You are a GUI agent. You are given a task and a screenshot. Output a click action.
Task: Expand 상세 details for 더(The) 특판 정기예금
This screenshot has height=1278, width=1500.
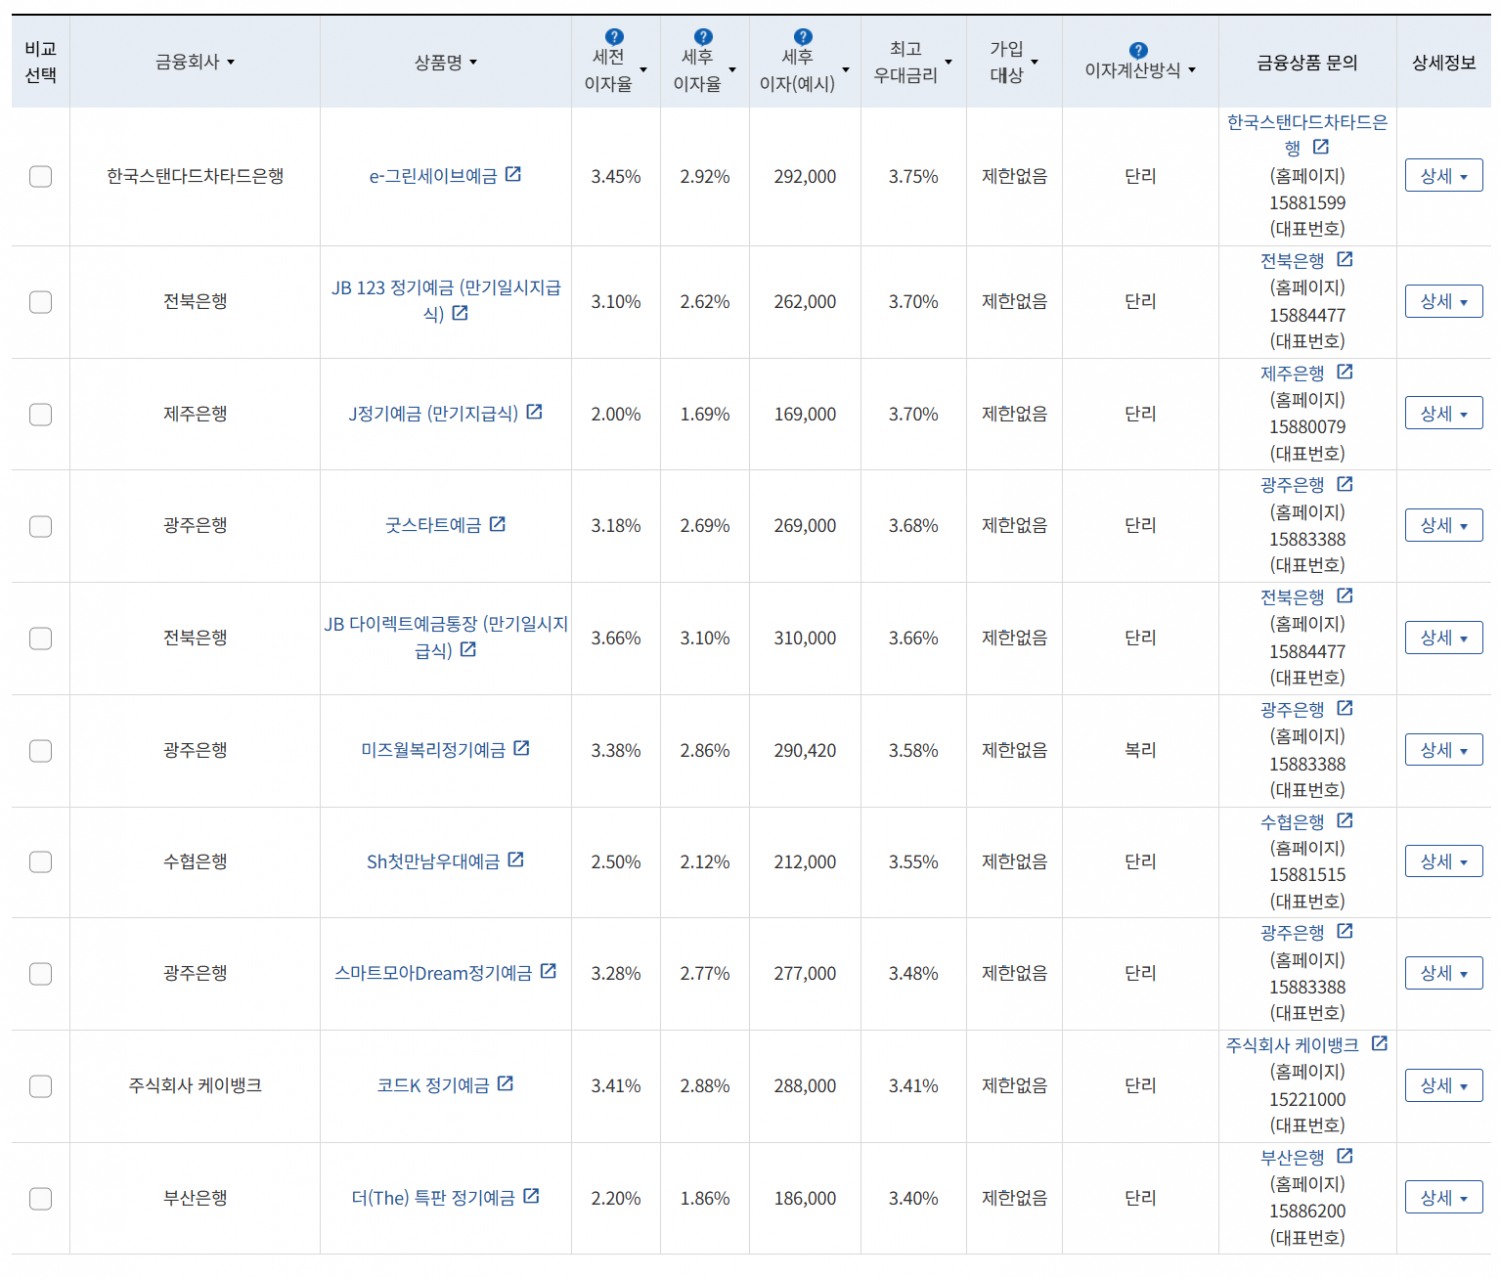coord(1443,1197)
